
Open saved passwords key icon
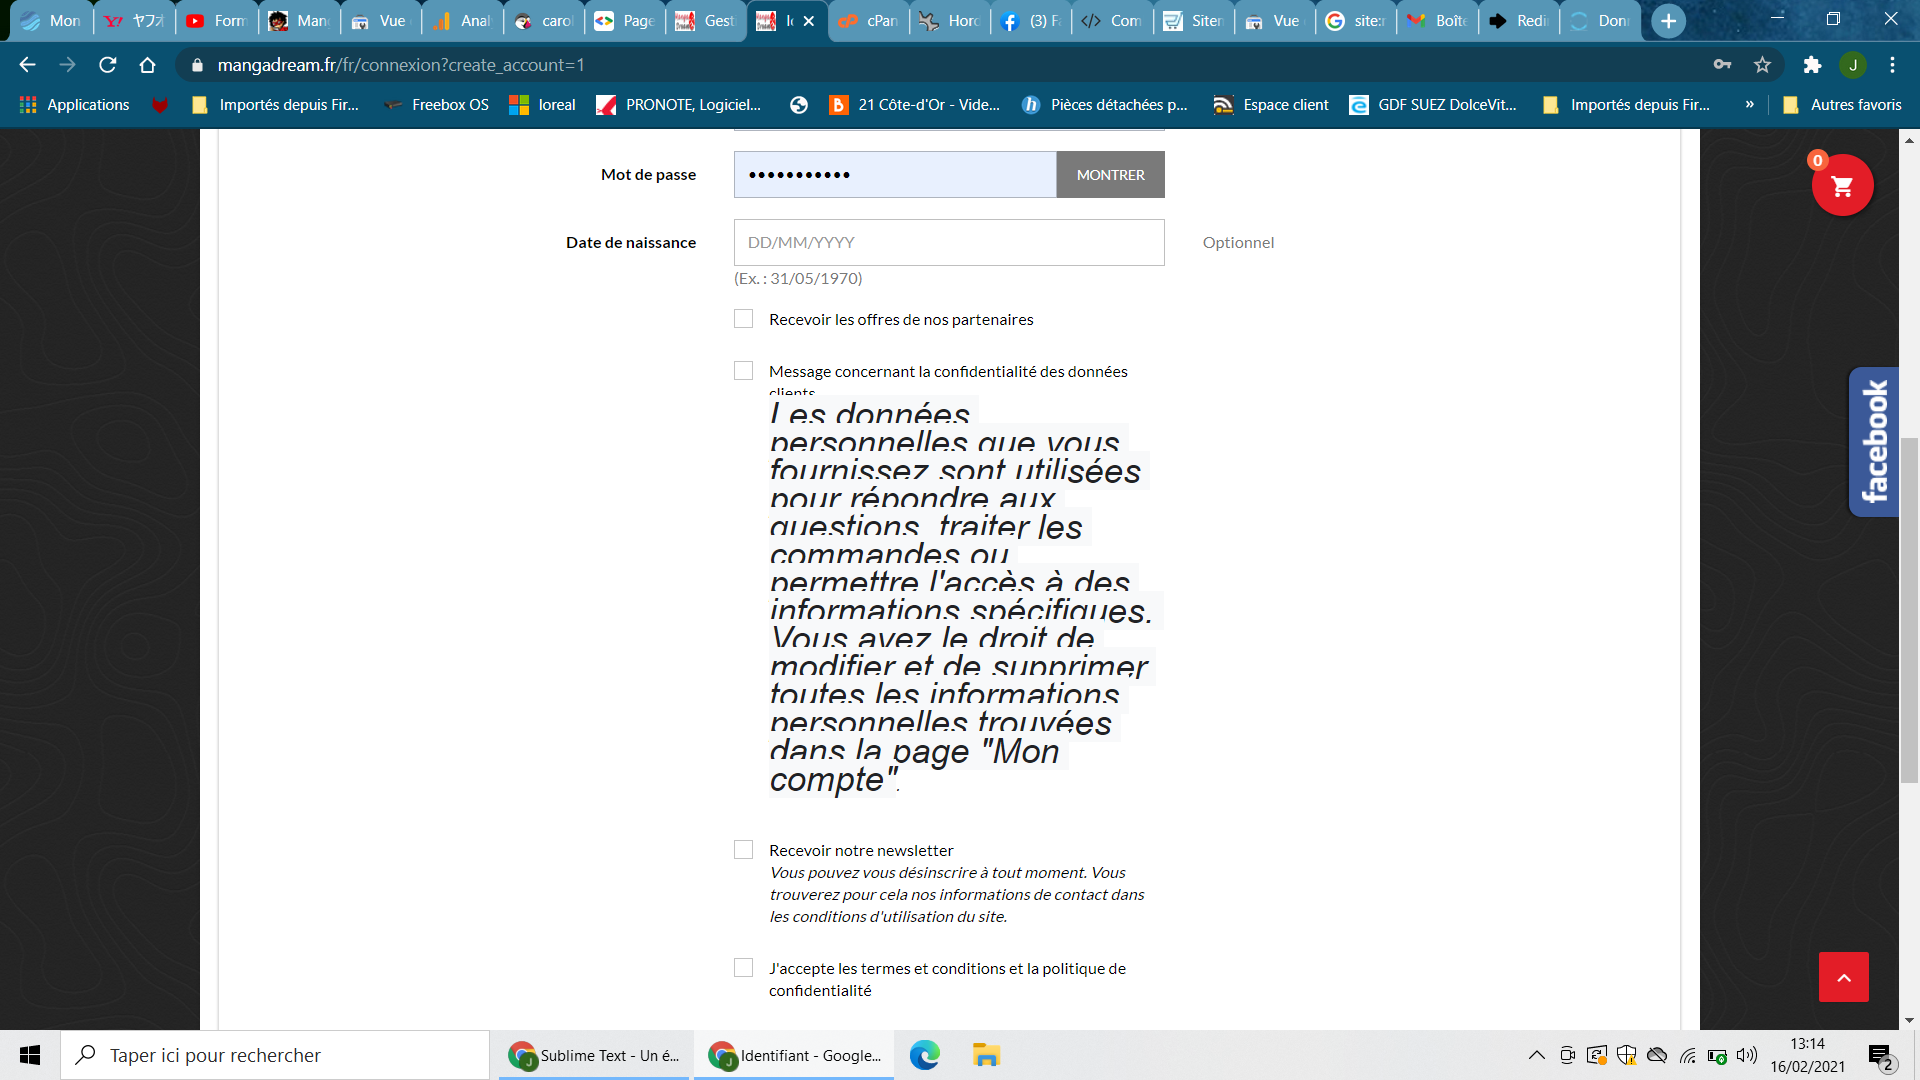tap(1722, 65)
